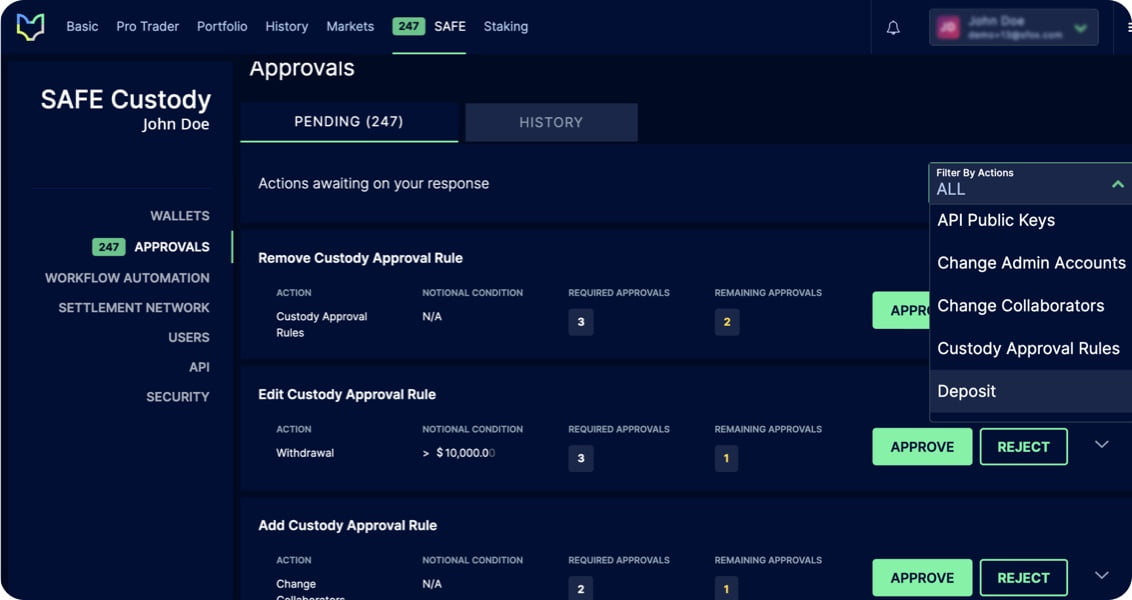The image size is (1132, 600).
Task: Go to Staking in top navigation
Action: tap(505, 27)
